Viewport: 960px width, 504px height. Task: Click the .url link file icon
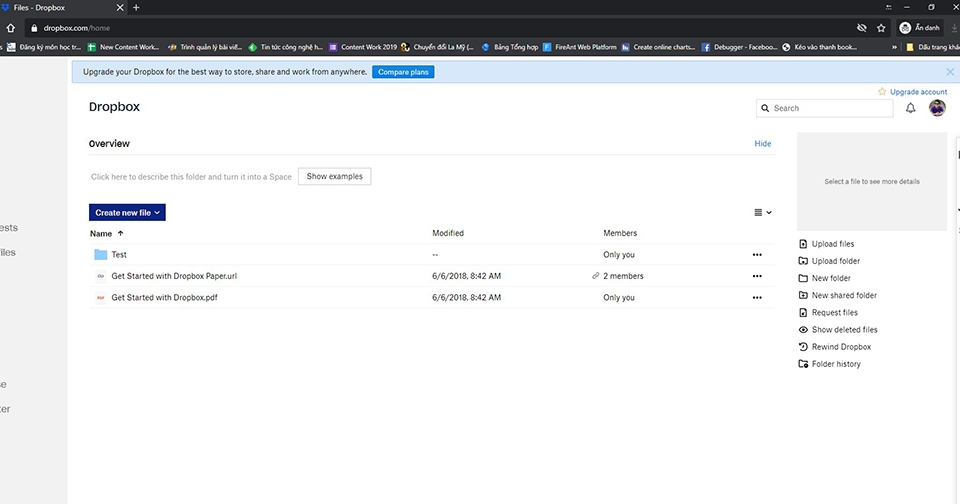[100, 276]
